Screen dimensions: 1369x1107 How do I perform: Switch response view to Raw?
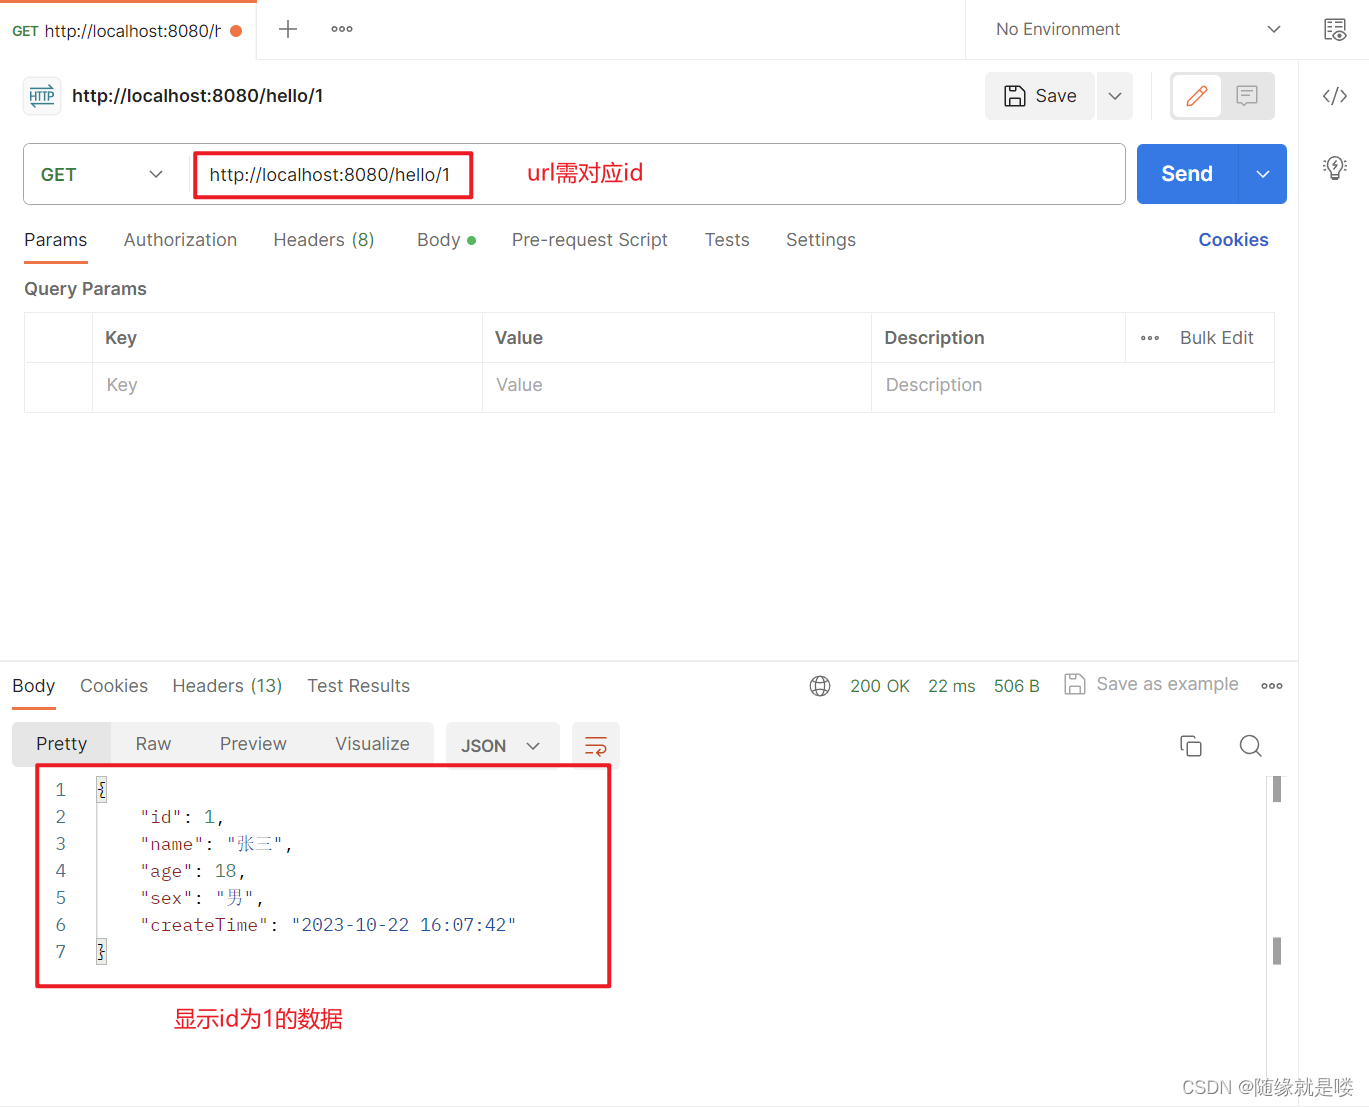(x=152, y=743)
